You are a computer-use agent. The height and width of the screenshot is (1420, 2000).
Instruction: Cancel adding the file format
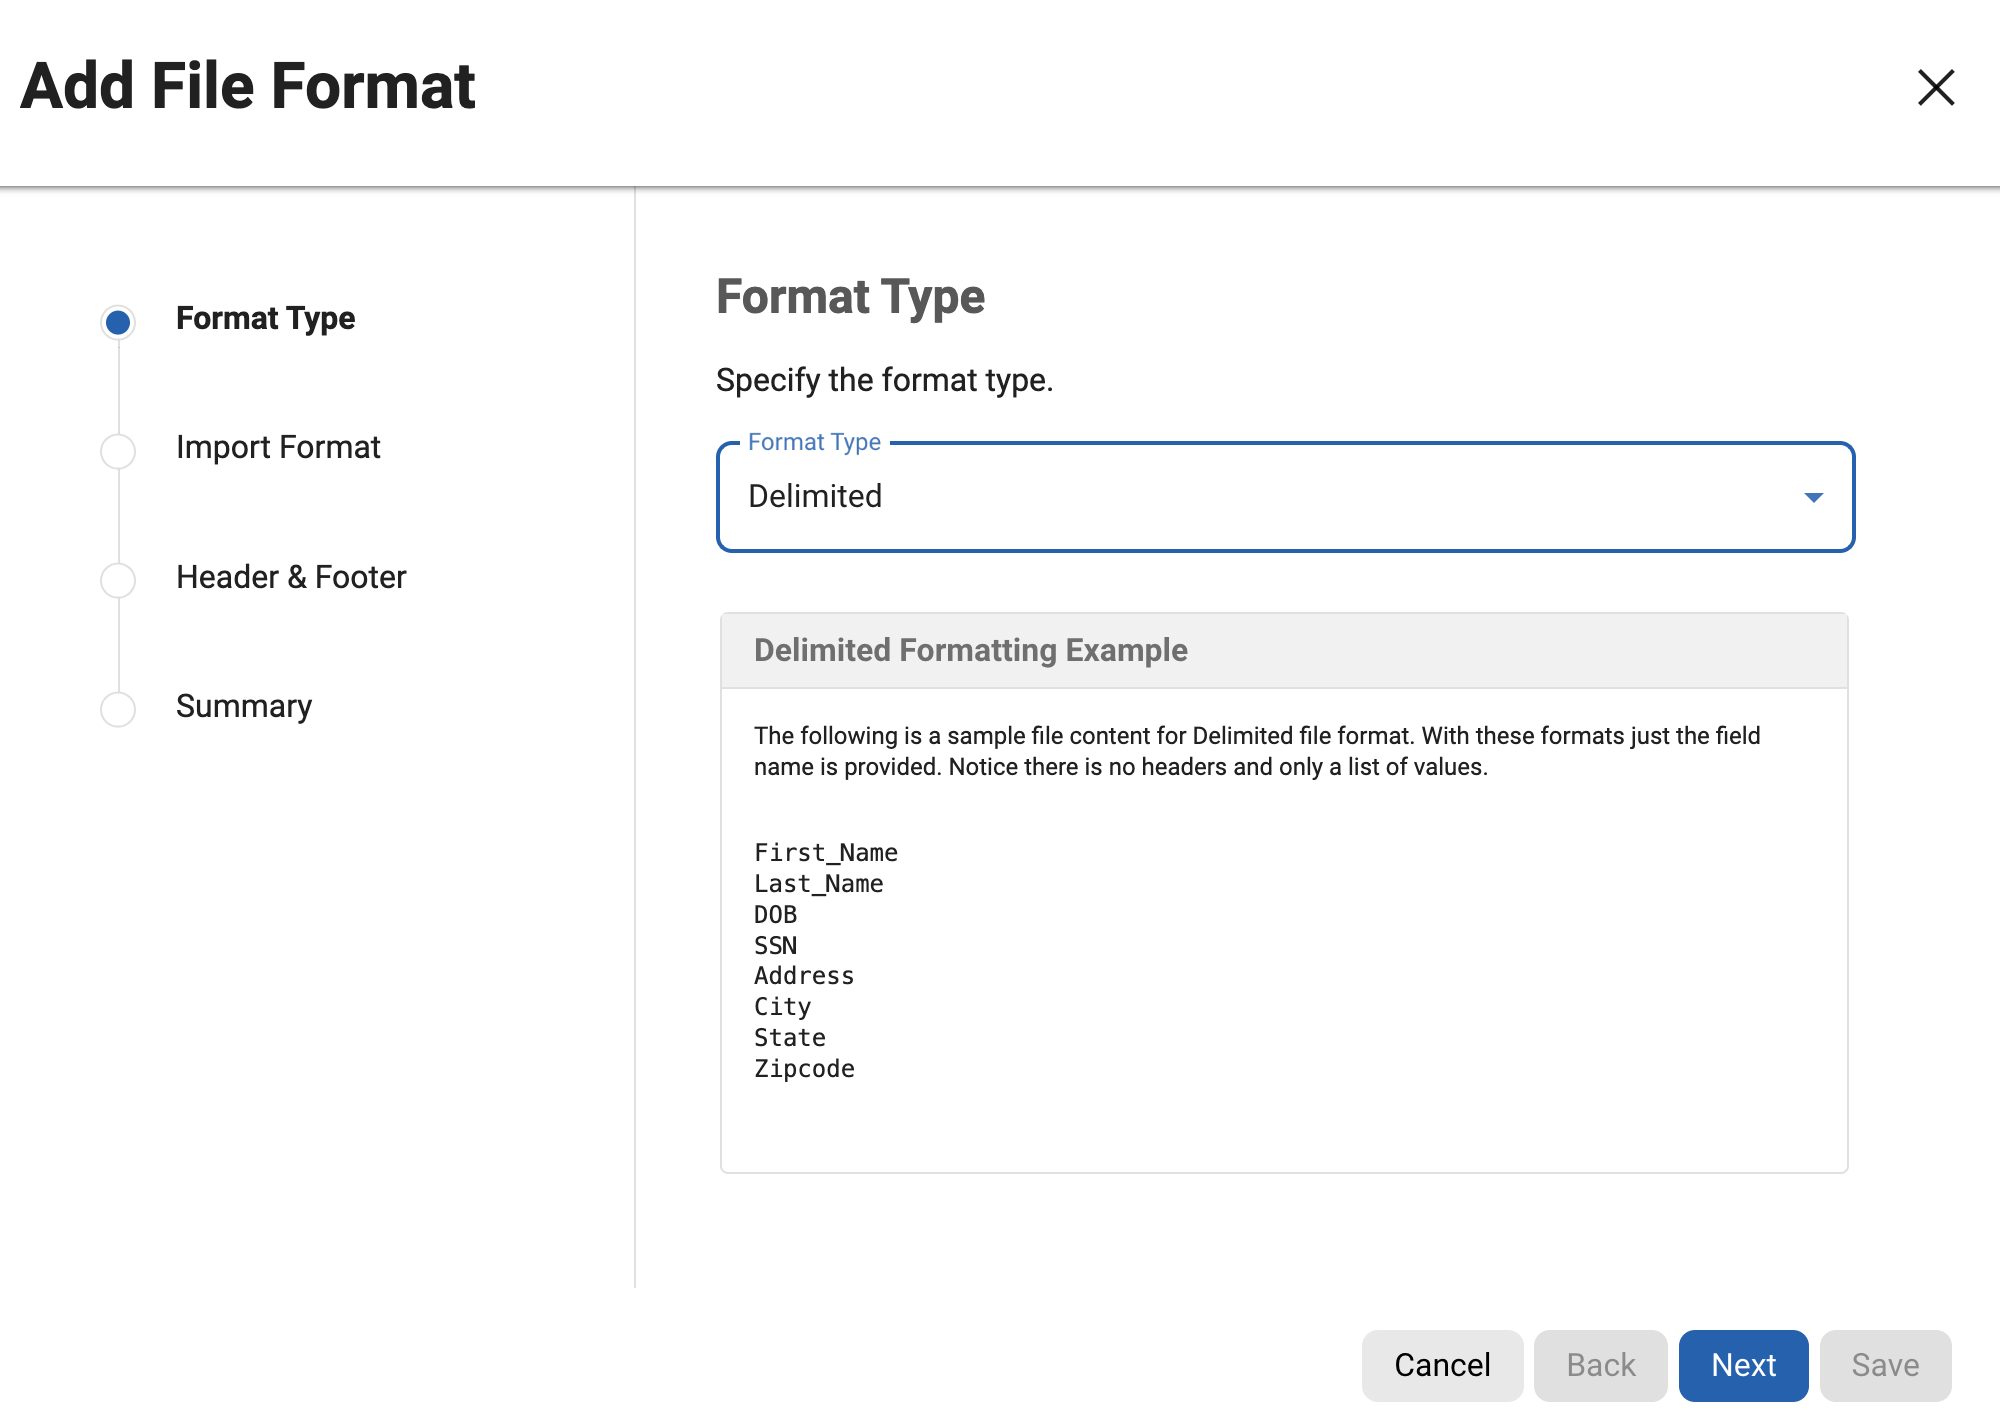[x=1442, y=1364]
